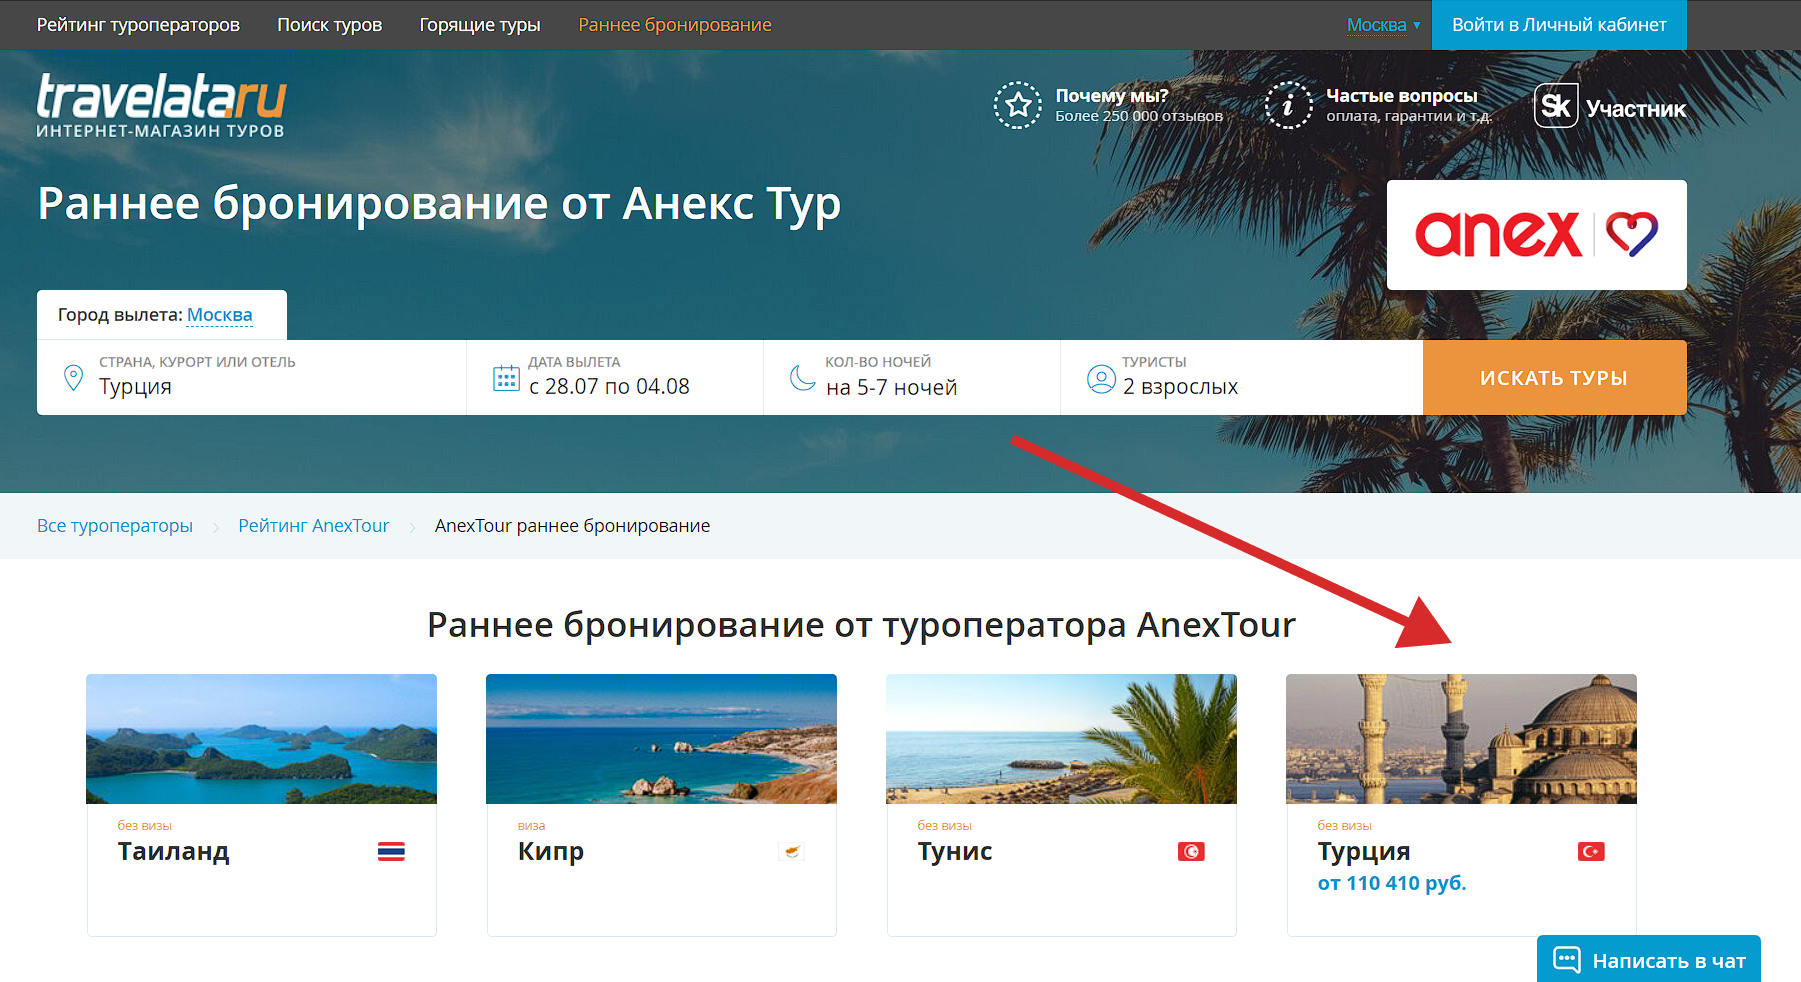The height and width of the screenshot is (982, 1801).
Task: Open Горящие туры menu item
Action: click(x=479, y=25)
